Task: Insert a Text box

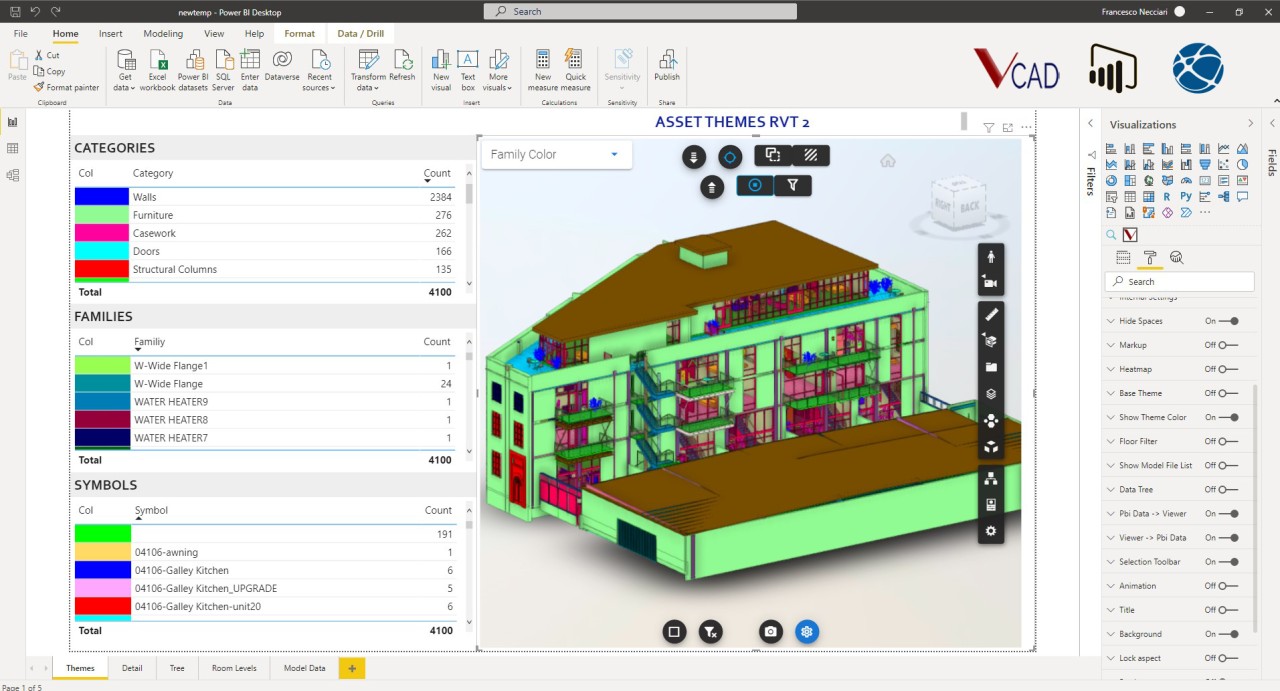Action: point(468,69)
